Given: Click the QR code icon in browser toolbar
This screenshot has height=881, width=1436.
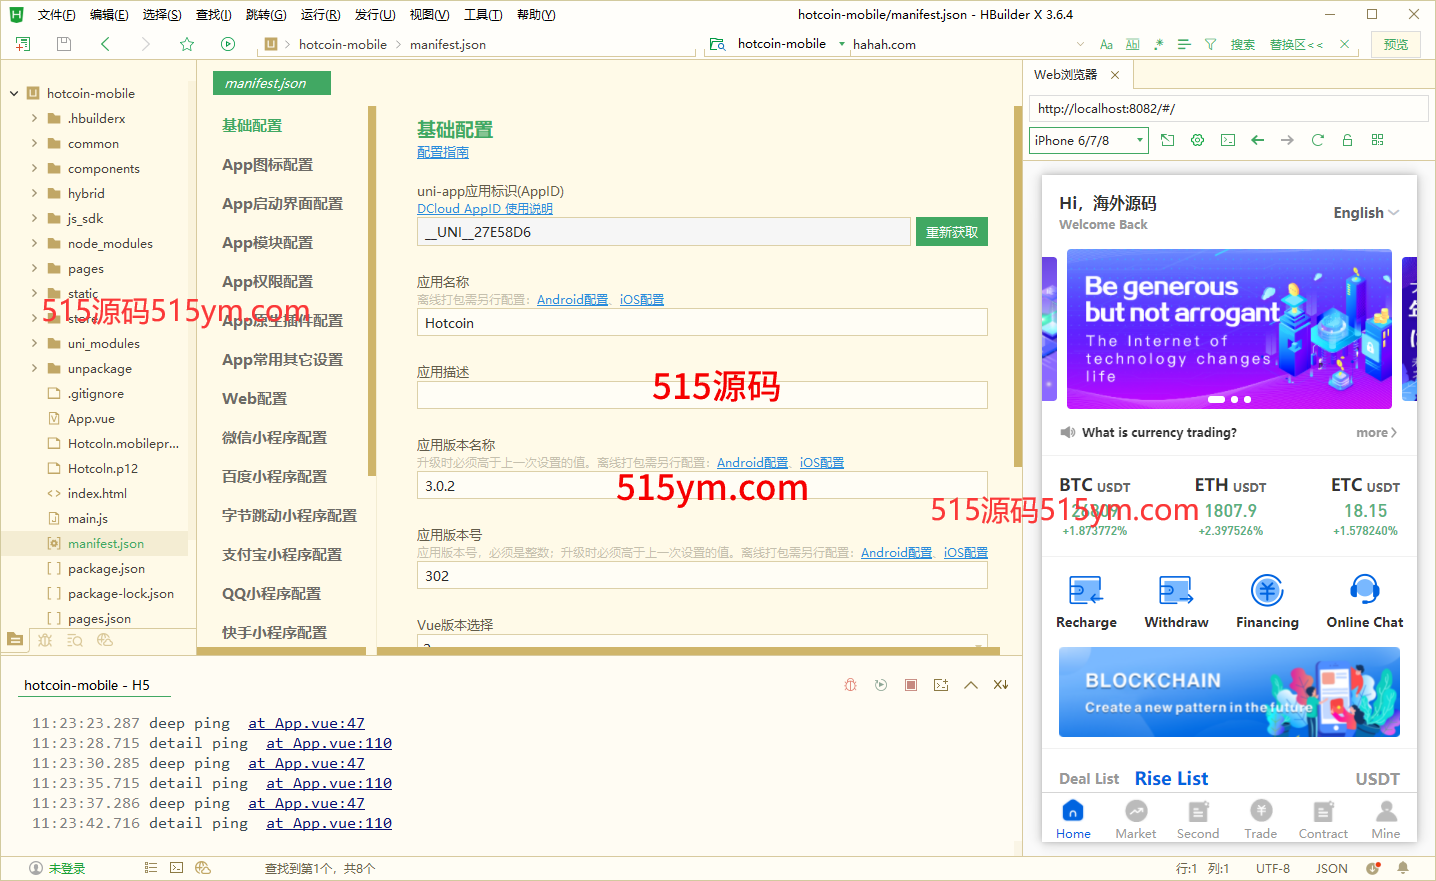Looking at the screenshot, I should (x=1377, y=140).
